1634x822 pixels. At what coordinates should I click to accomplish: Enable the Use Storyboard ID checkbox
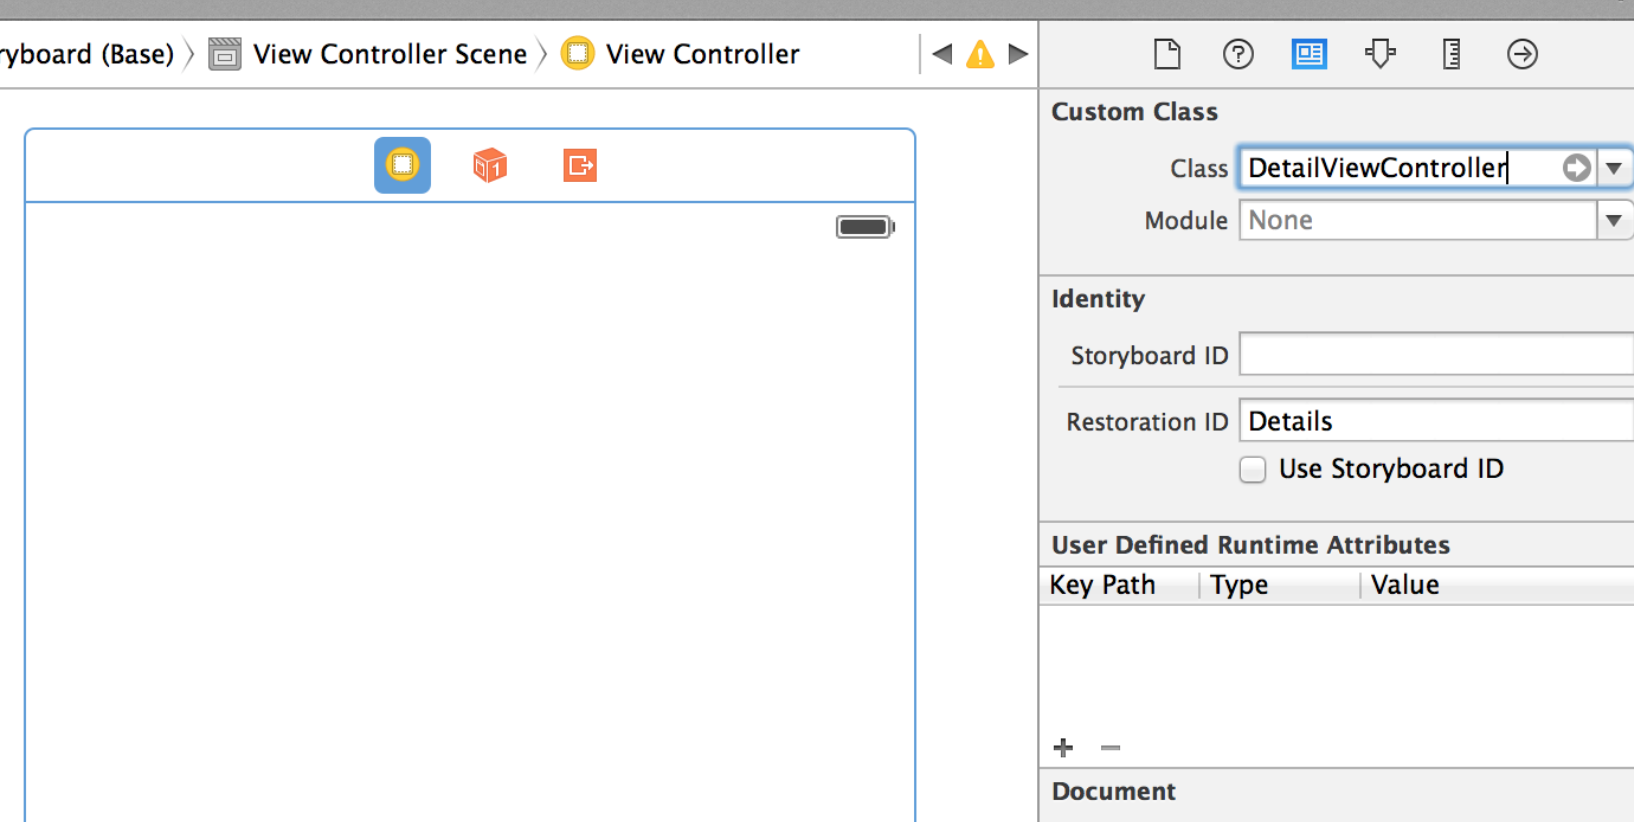[1252, 469]
